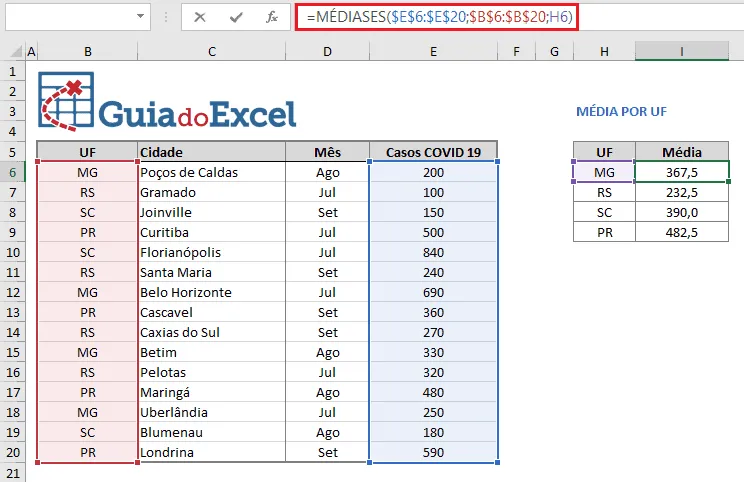Select the RS cell in the summary table

click(x=604, y=192)
